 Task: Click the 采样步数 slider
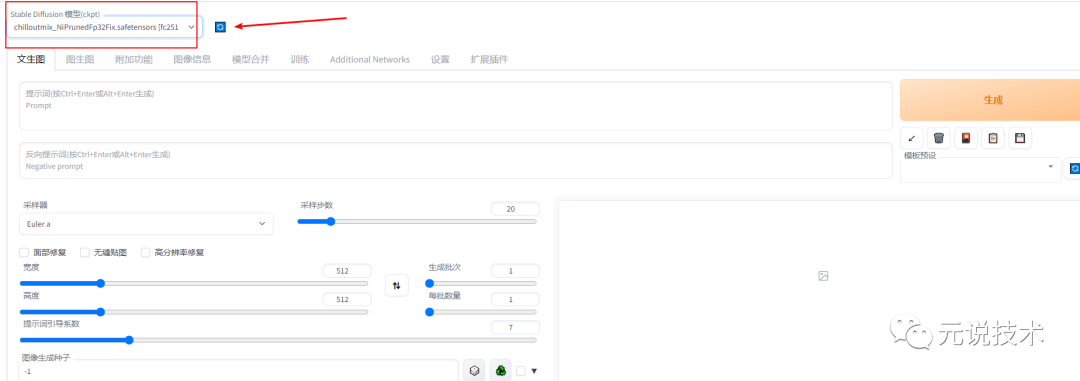(x=417, y=222)
